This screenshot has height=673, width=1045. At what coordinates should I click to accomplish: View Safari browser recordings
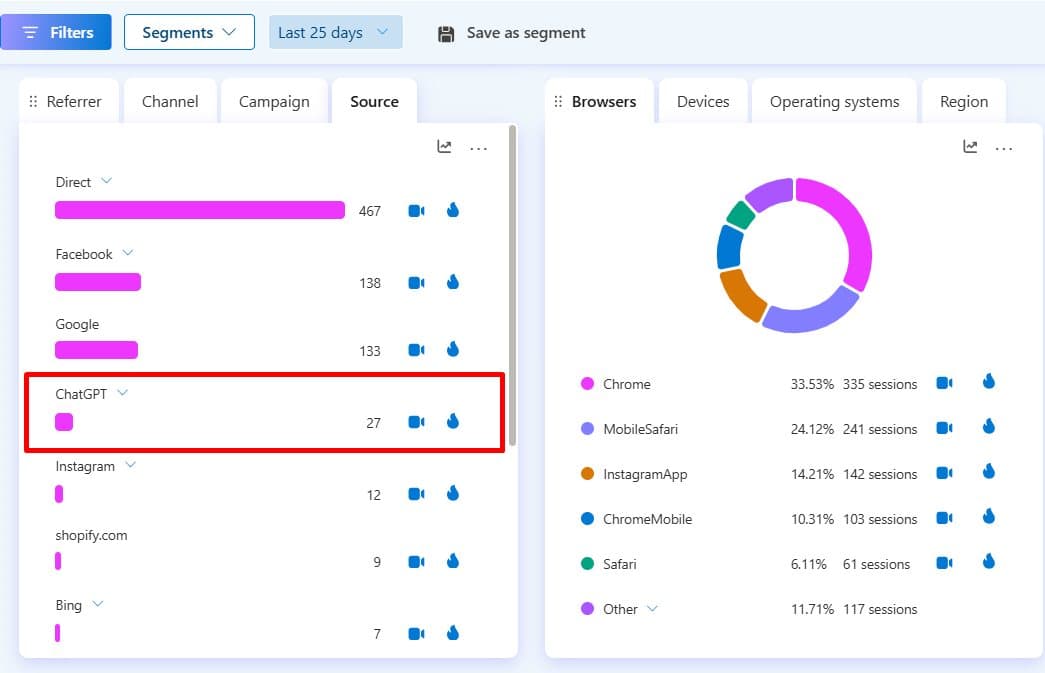click(944, 563)
